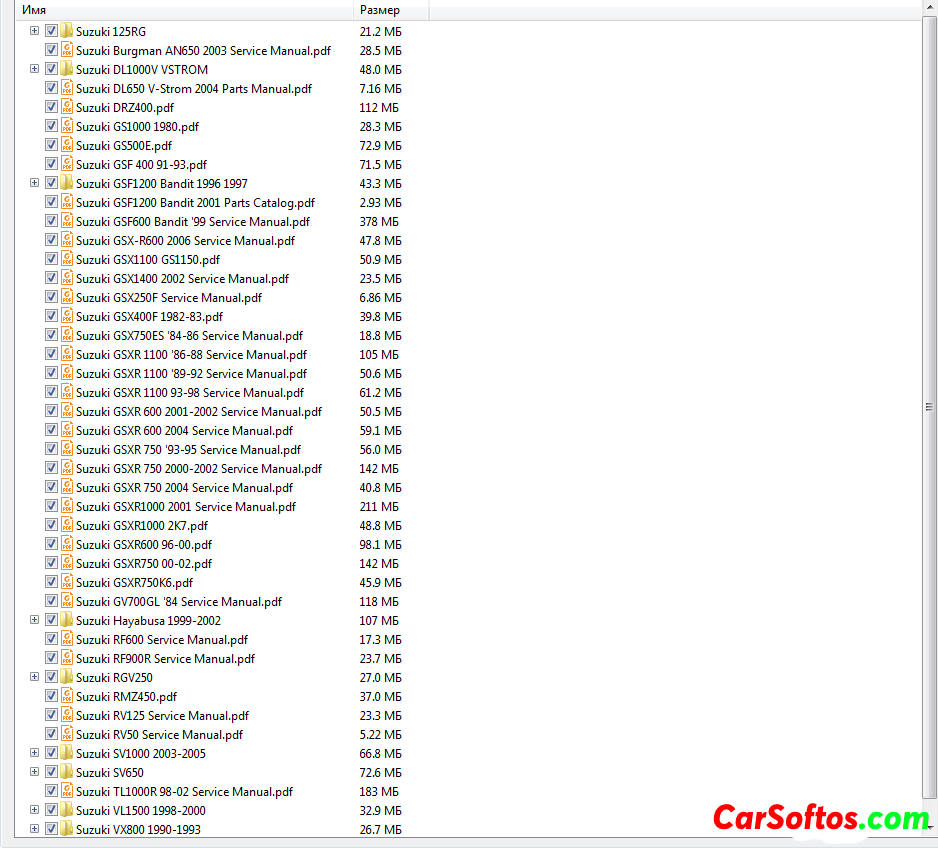
Task: Click PDF icon for Suzuki GS500E.pdf
Action: pyautogui.click(x=67, y=146)
